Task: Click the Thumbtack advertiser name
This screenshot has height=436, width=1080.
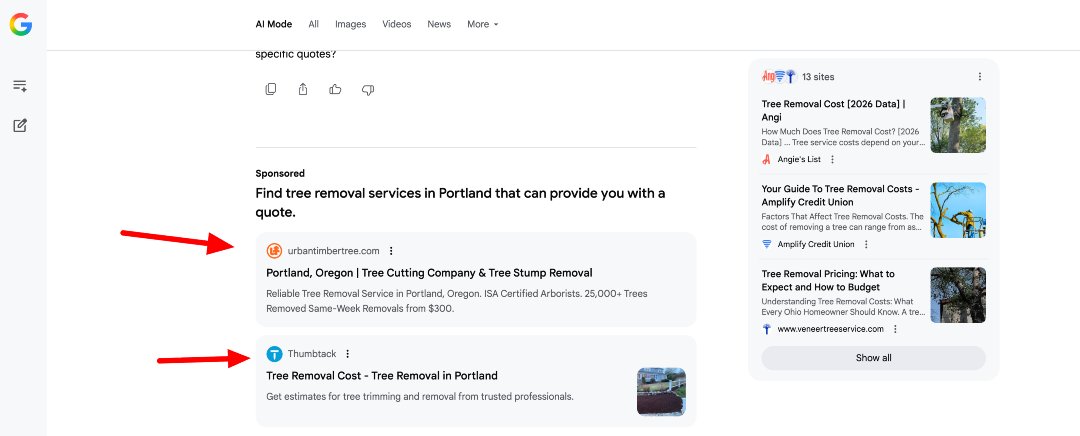Action: [x=312, y=354]
